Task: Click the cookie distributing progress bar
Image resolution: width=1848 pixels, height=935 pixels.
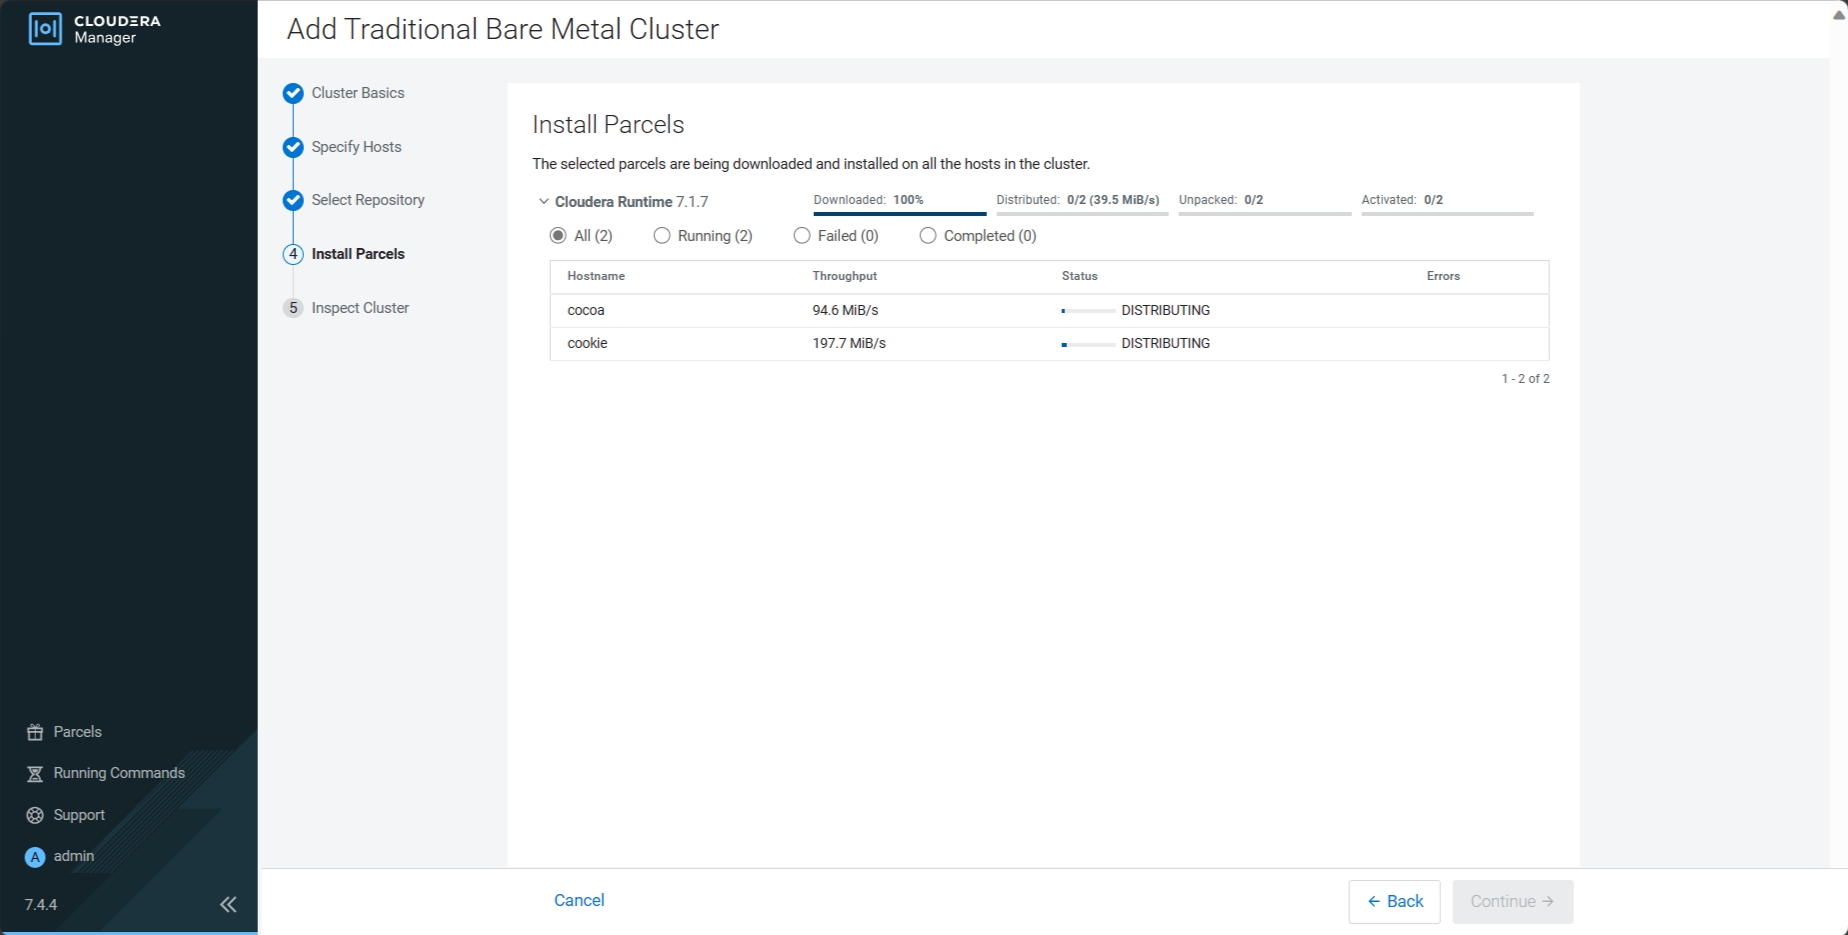Action: point(1088,344)
